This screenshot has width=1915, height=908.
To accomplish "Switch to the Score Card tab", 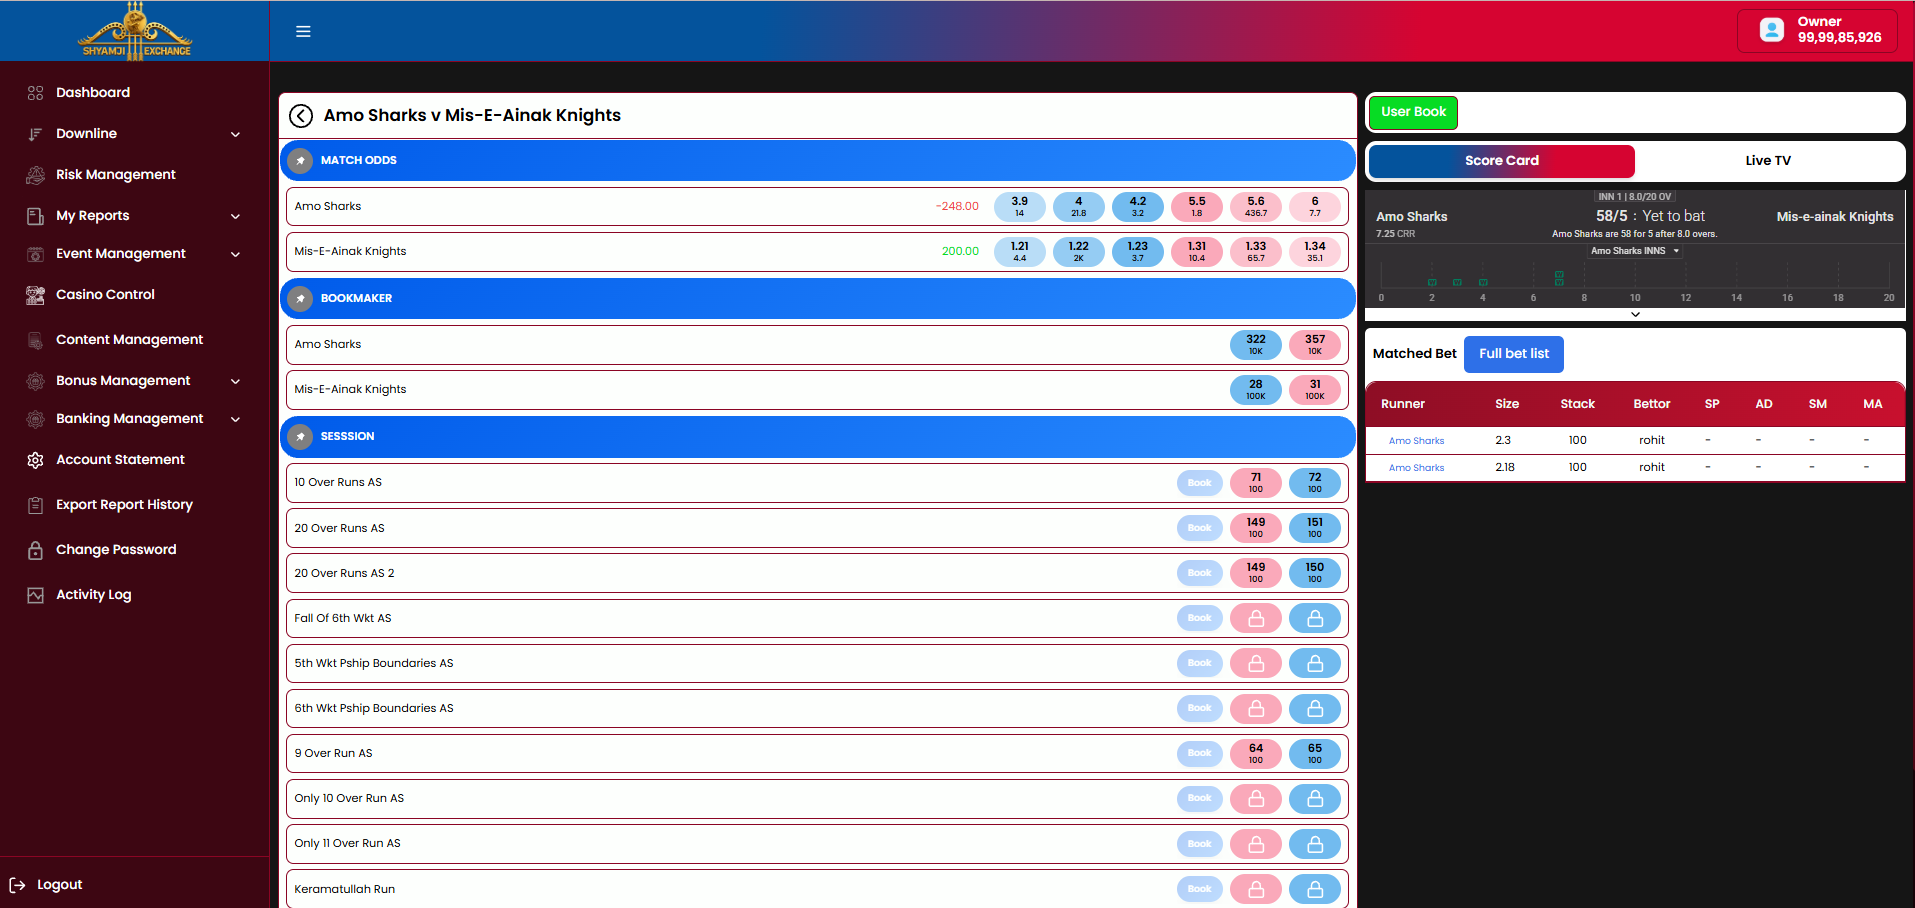I will (x=1501, y=161).
